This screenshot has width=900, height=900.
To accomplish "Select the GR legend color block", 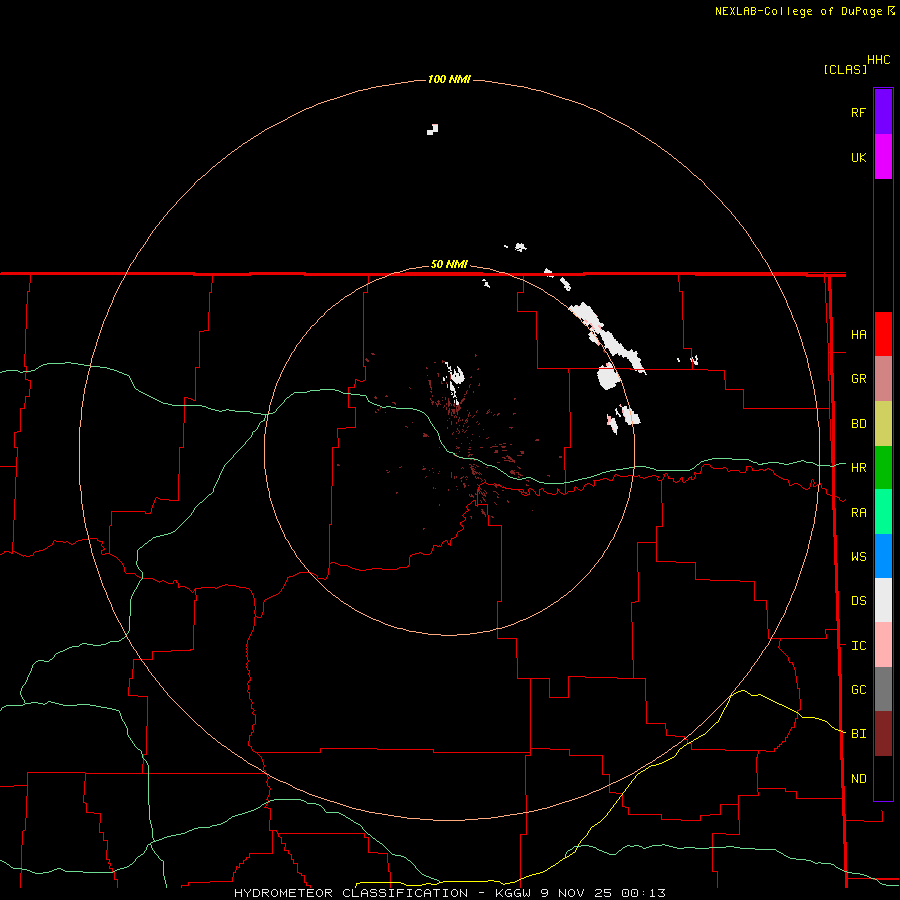I will [x=883, y=379].
